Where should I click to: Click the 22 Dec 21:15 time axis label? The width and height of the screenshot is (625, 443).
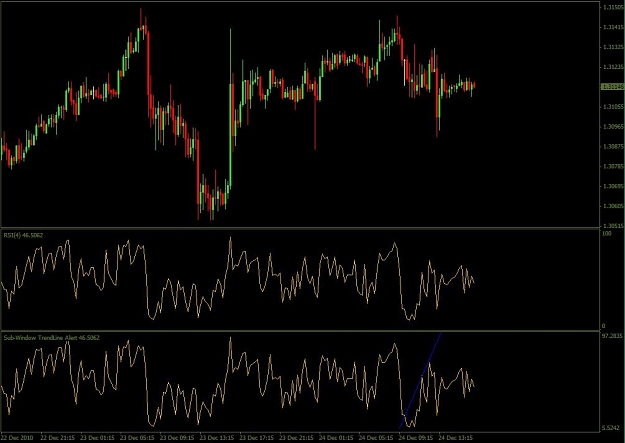(x=57, y=438)
